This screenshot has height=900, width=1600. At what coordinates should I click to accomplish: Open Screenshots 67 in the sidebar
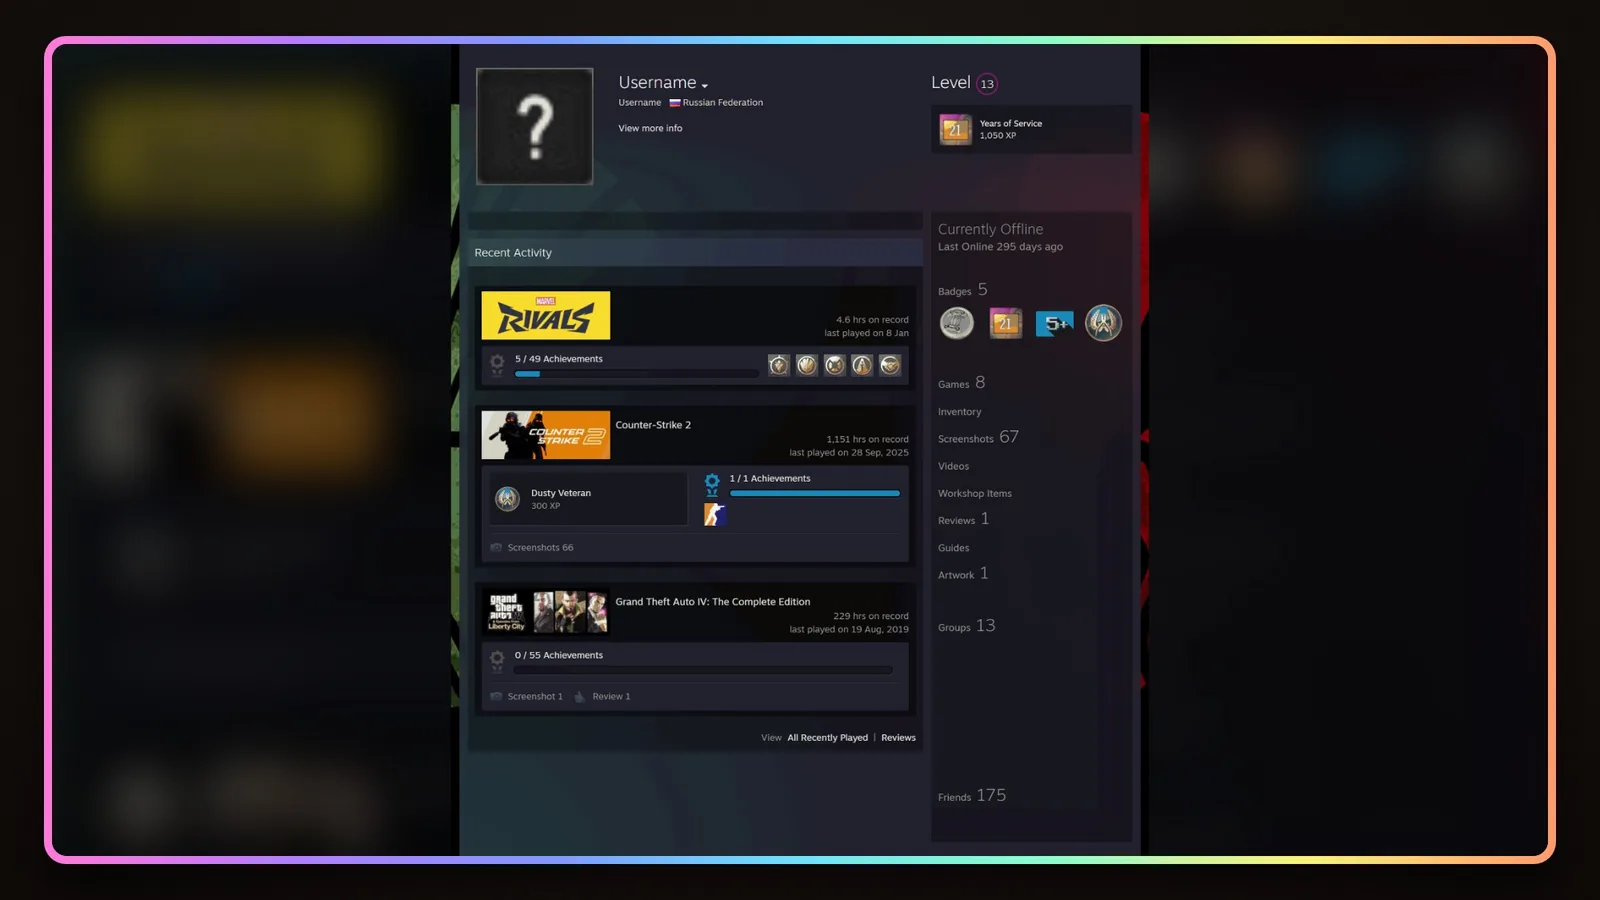[x=978, y=437]
